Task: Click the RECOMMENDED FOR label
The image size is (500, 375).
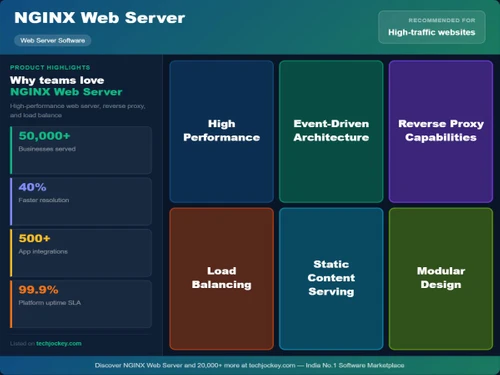Action: [x=442, y=20]
